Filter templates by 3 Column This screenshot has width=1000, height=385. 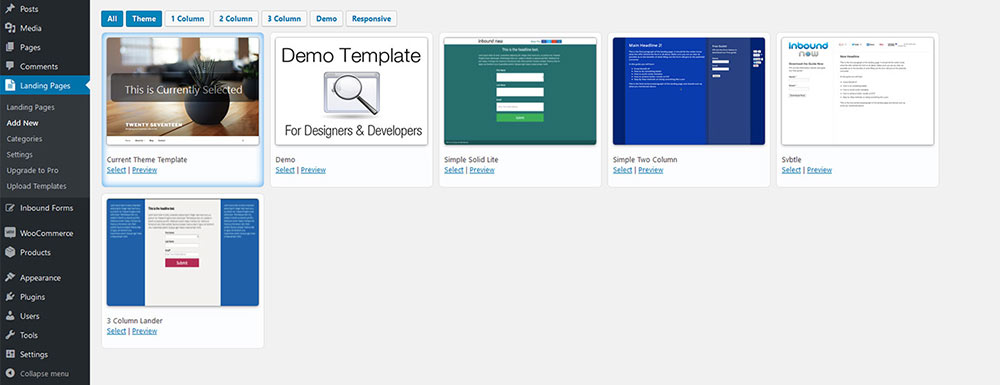(284, 18)
